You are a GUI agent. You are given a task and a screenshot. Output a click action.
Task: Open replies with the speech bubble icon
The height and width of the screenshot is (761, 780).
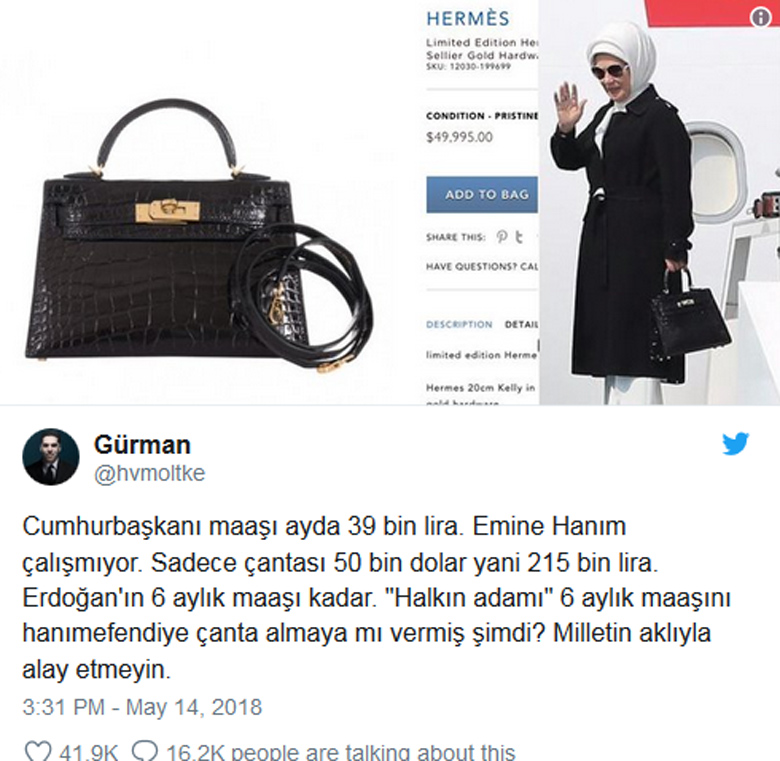click(x=145, y=751)
